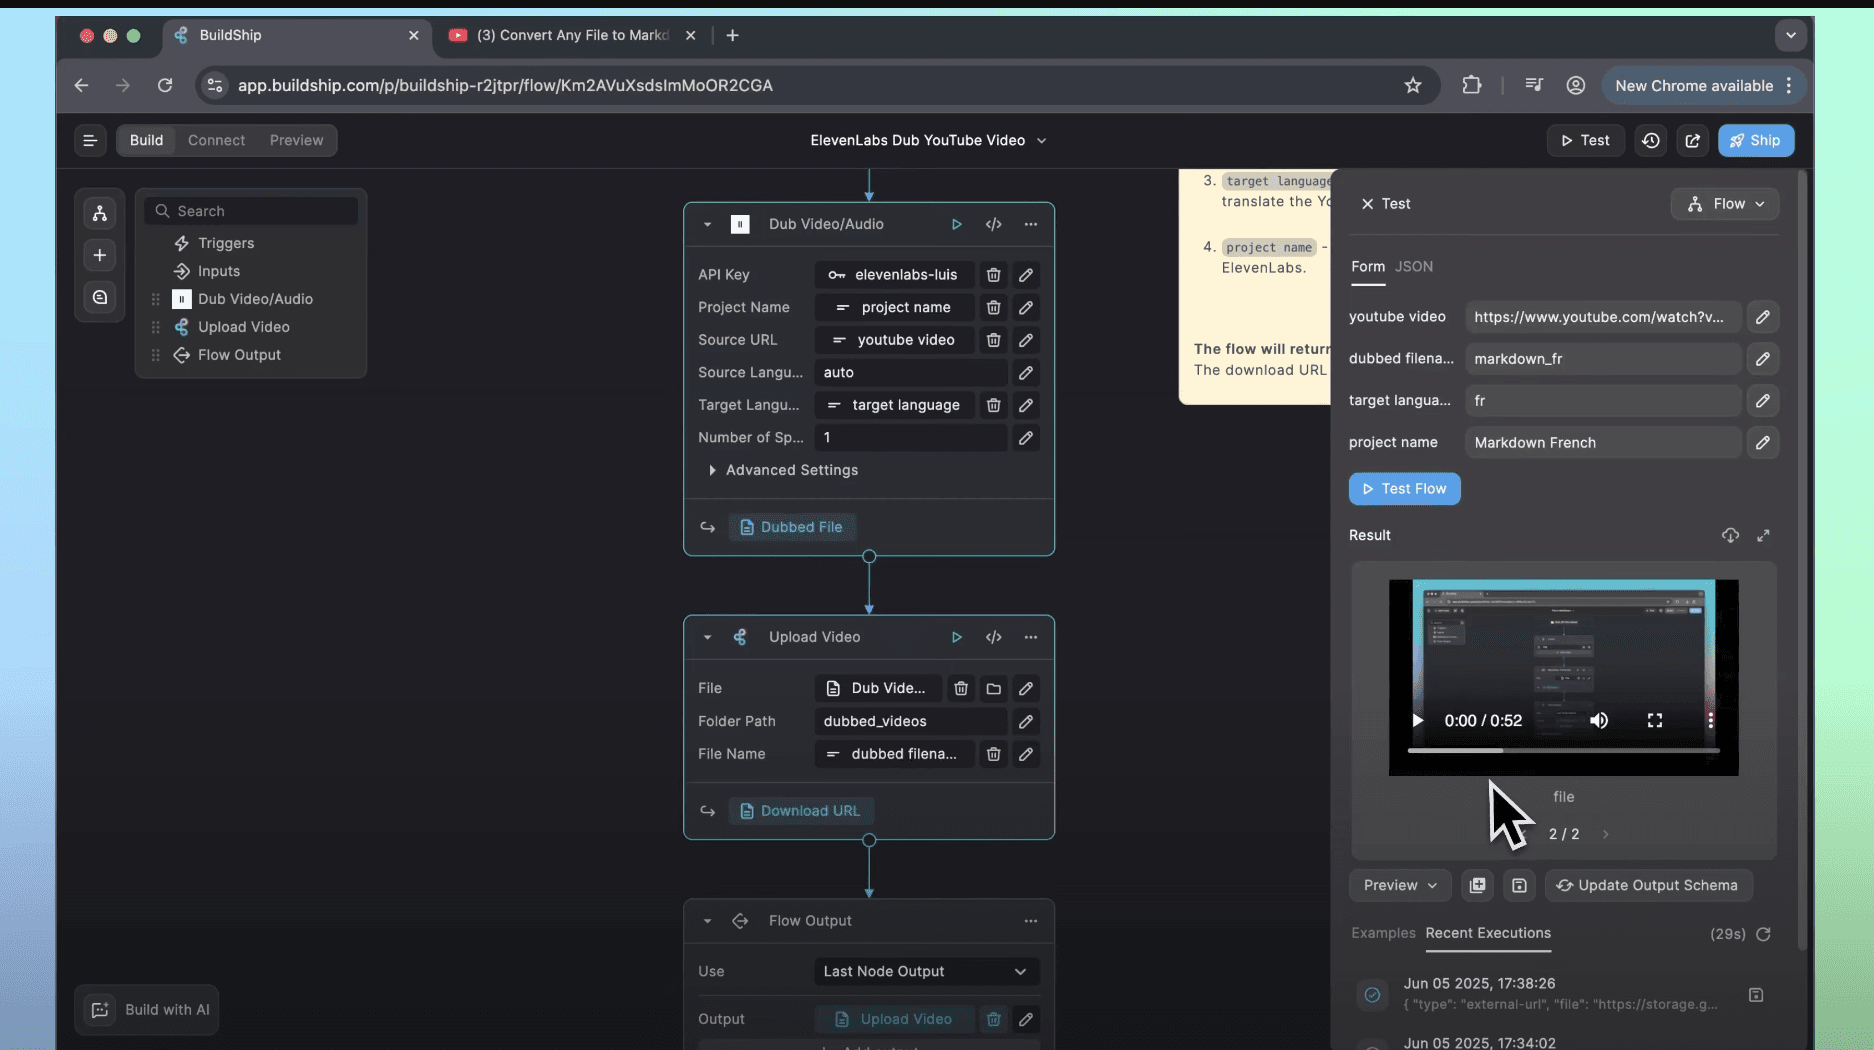
Task: Expand the result to fullscreen view
Action: coord(1763,535)
